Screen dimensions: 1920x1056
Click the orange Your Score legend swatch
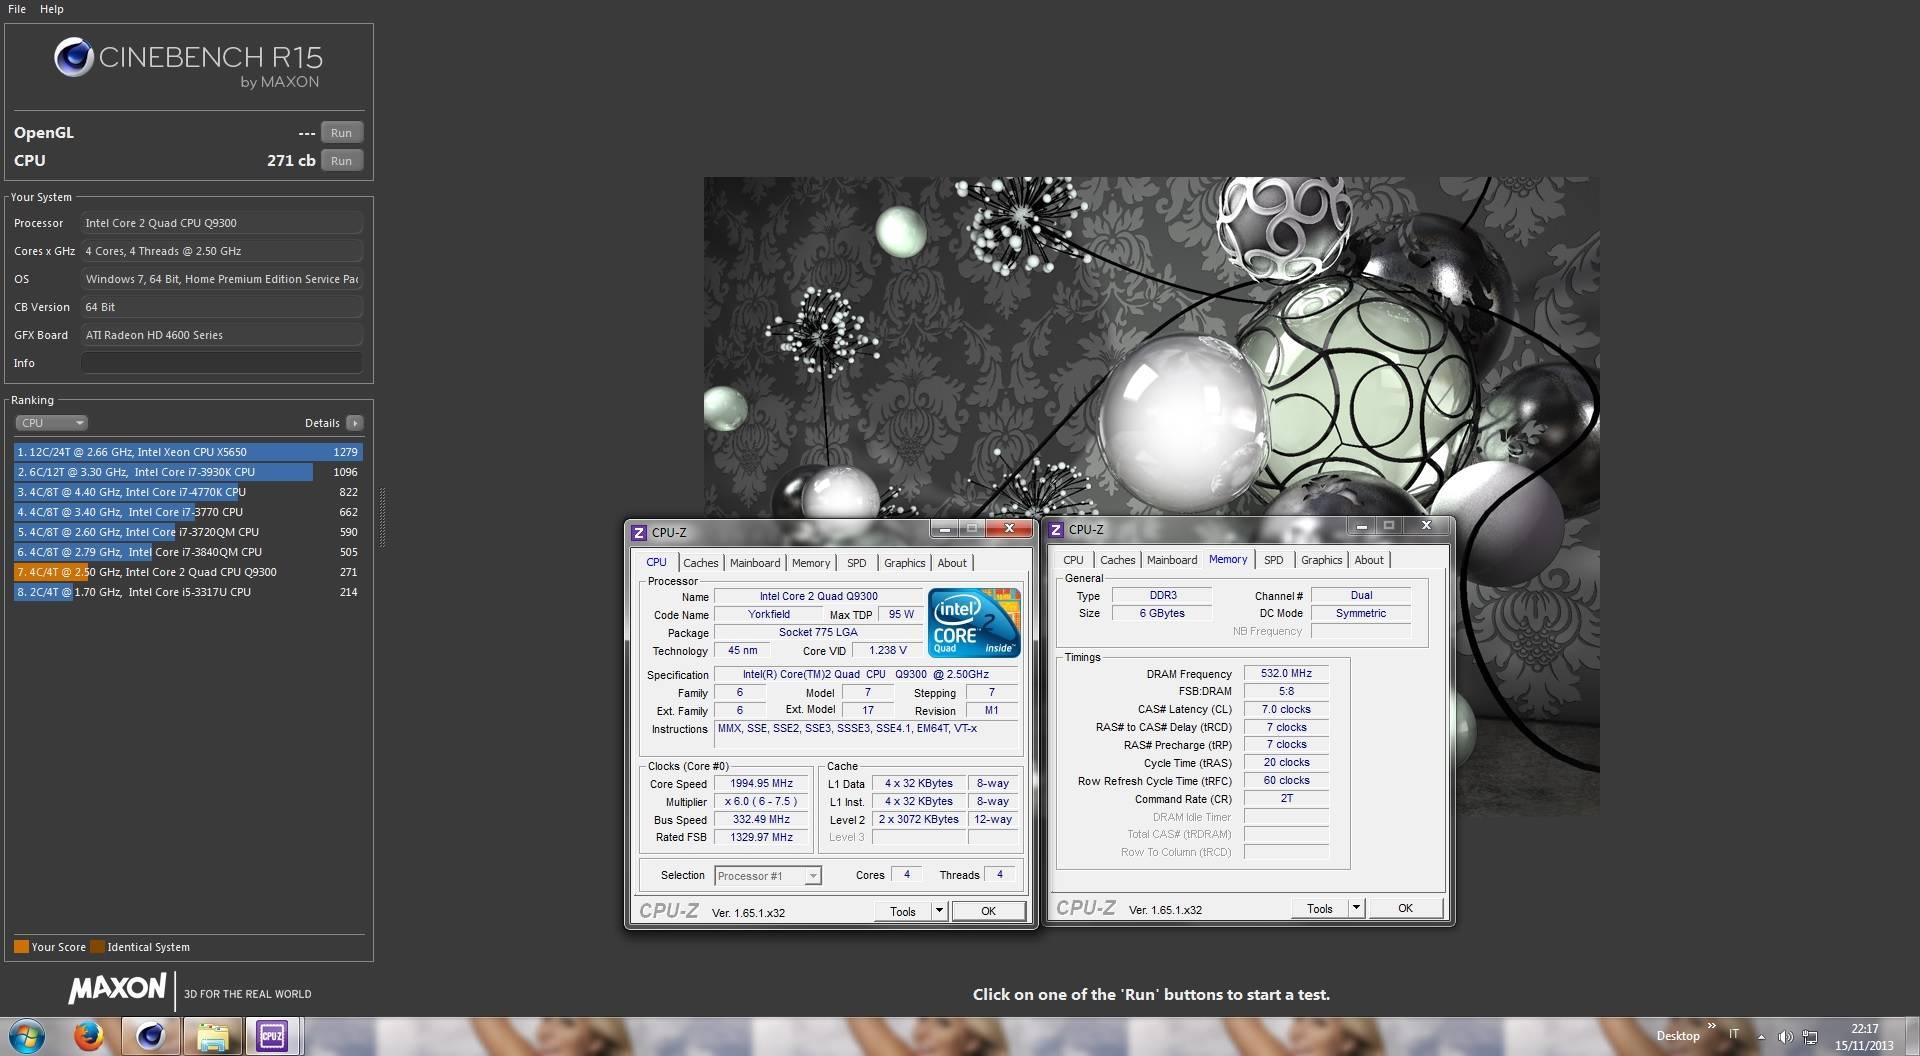tap(21, 947)
